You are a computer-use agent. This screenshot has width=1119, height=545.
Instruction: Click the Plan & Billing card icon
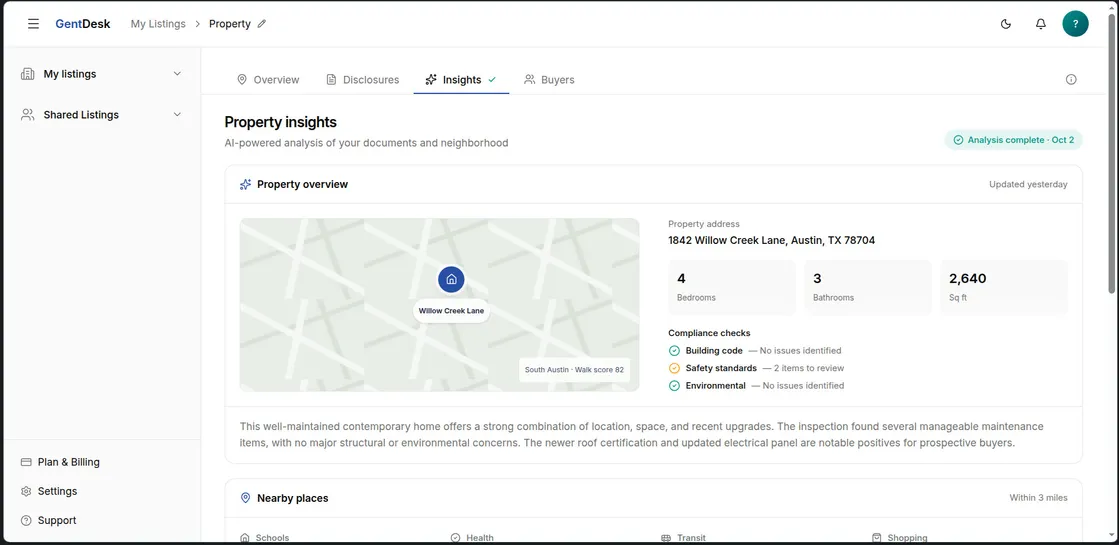(x=26, y=462)
